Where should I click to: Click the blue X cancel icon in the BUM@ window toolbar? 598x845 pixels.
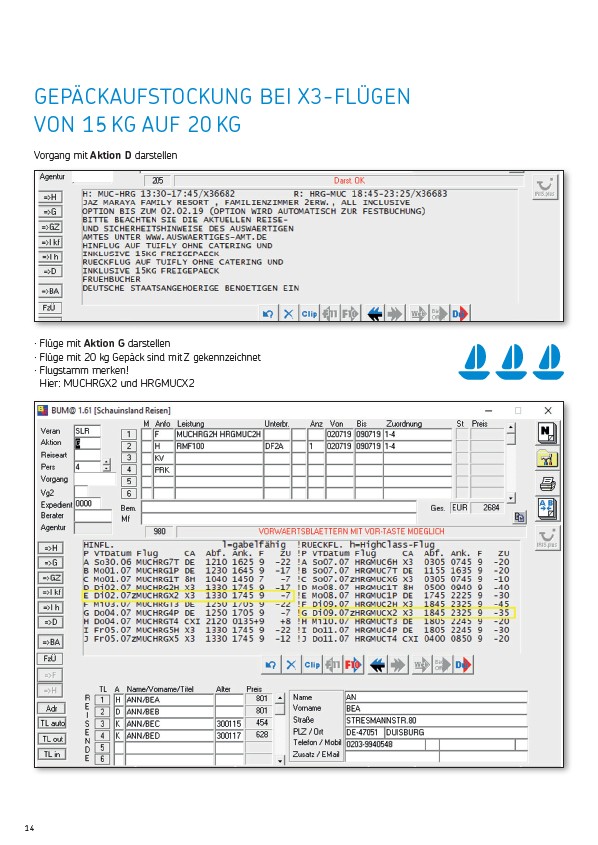point(291,665)
